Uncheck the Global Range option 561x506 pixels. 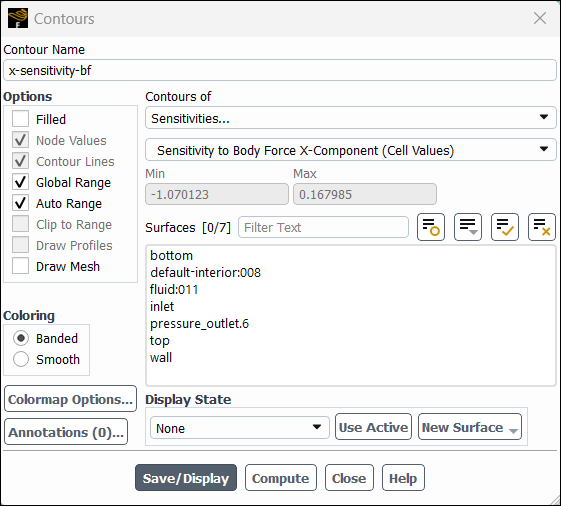click(20, 182)
